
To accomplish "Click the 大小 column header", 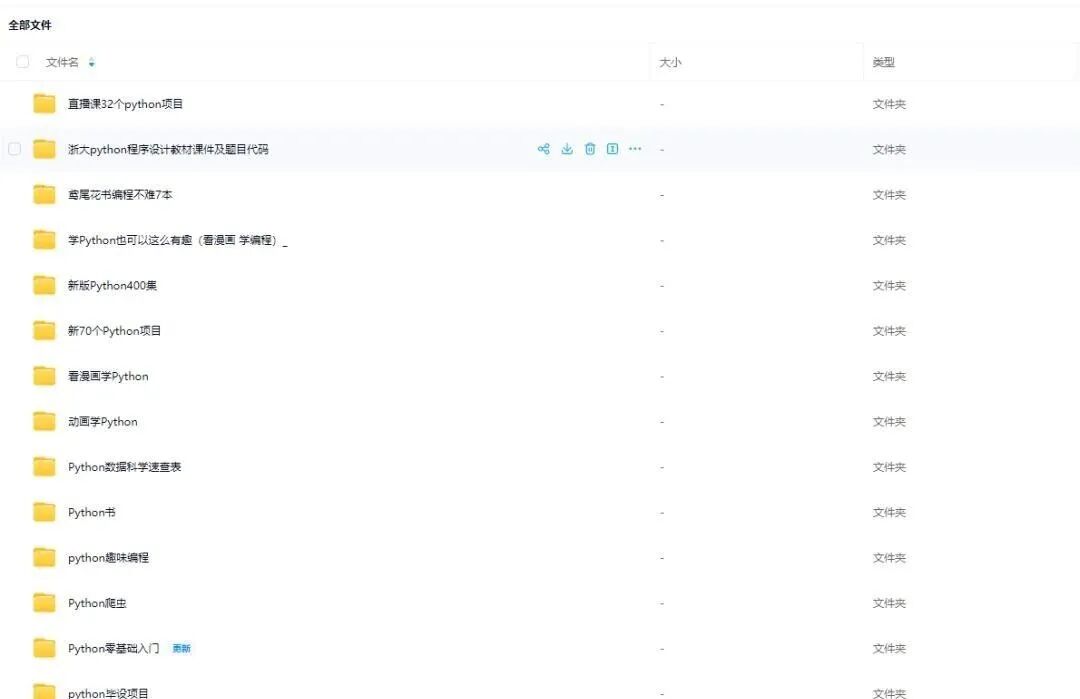I will [x=670, y=62].
